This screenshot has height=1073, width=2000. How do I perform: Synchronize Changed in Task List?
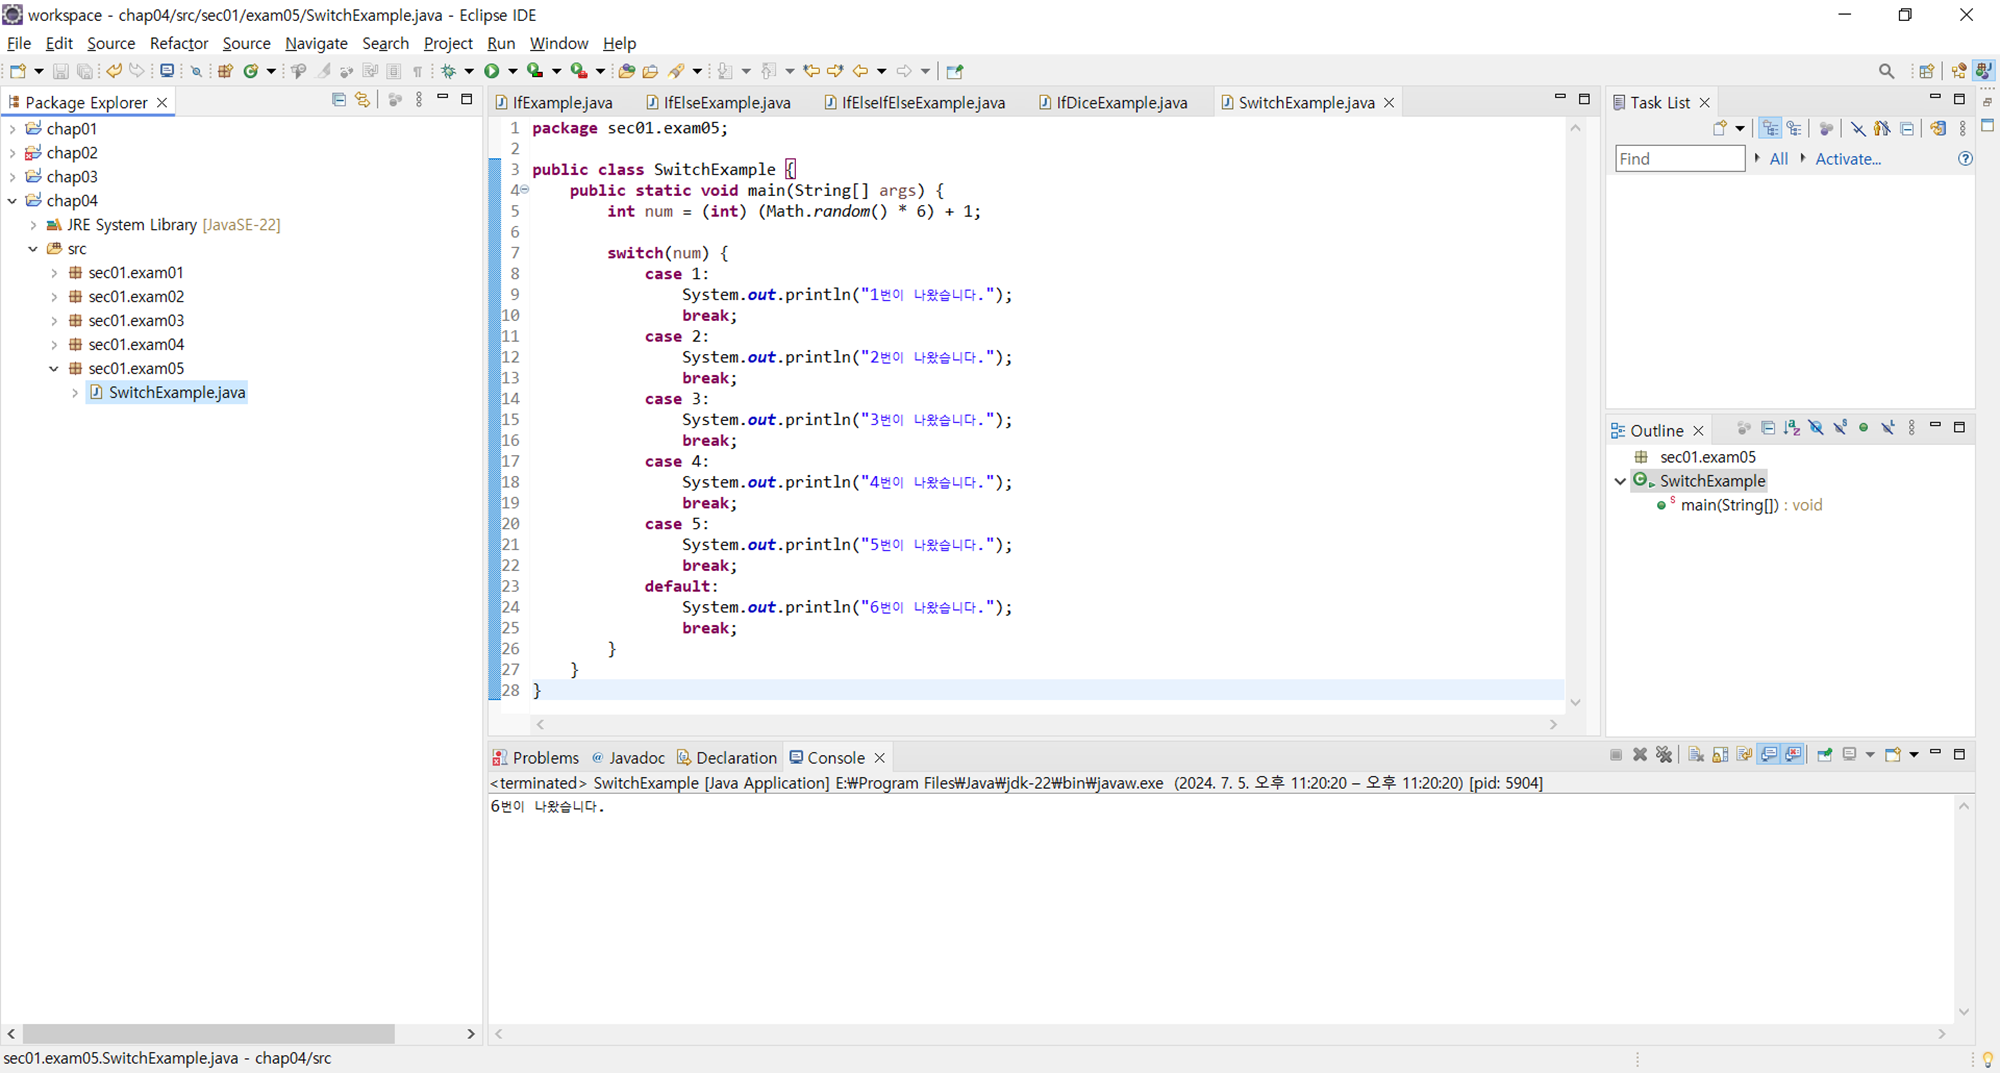pos(1938,128)
